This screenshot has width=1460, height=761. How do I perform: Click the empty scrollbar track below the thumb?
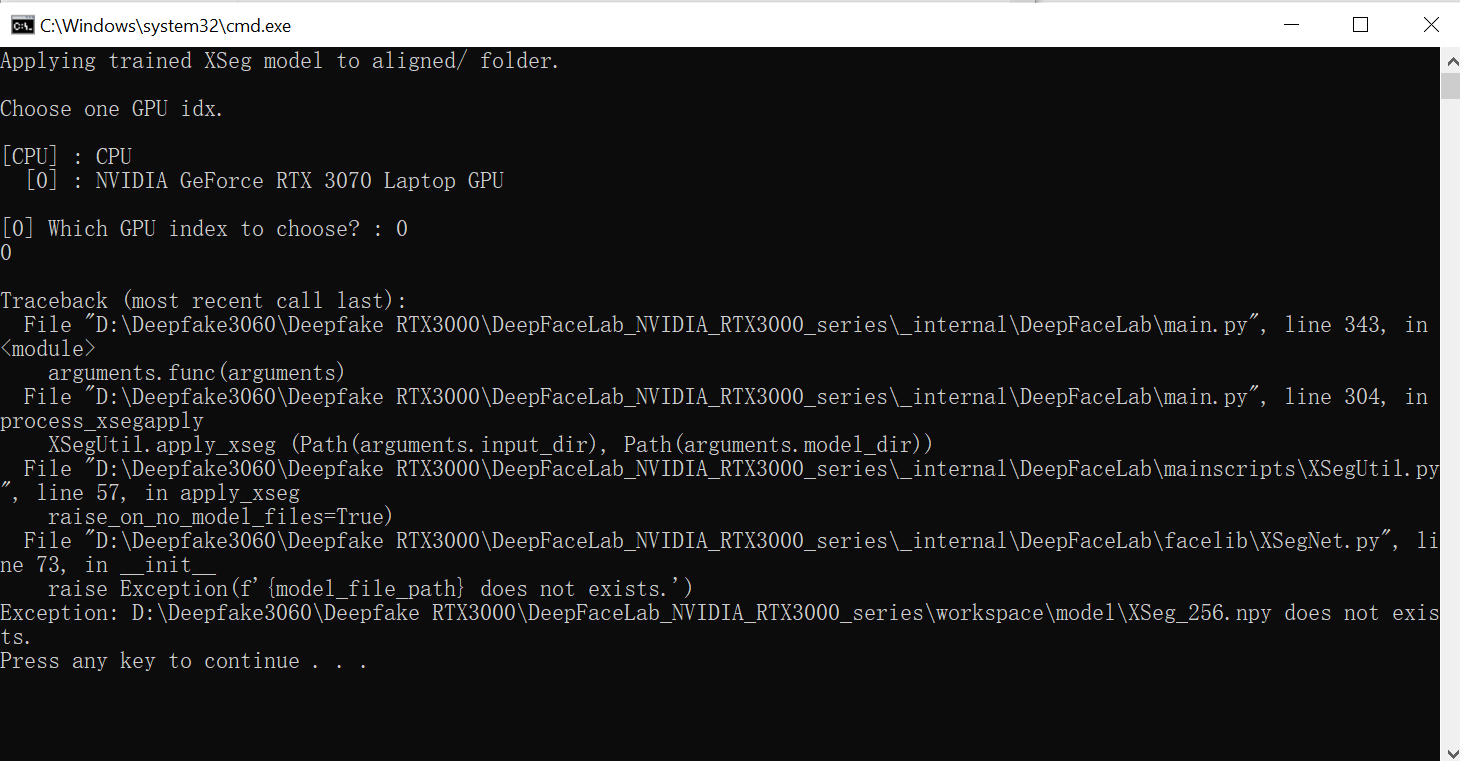coord(1450,418)
